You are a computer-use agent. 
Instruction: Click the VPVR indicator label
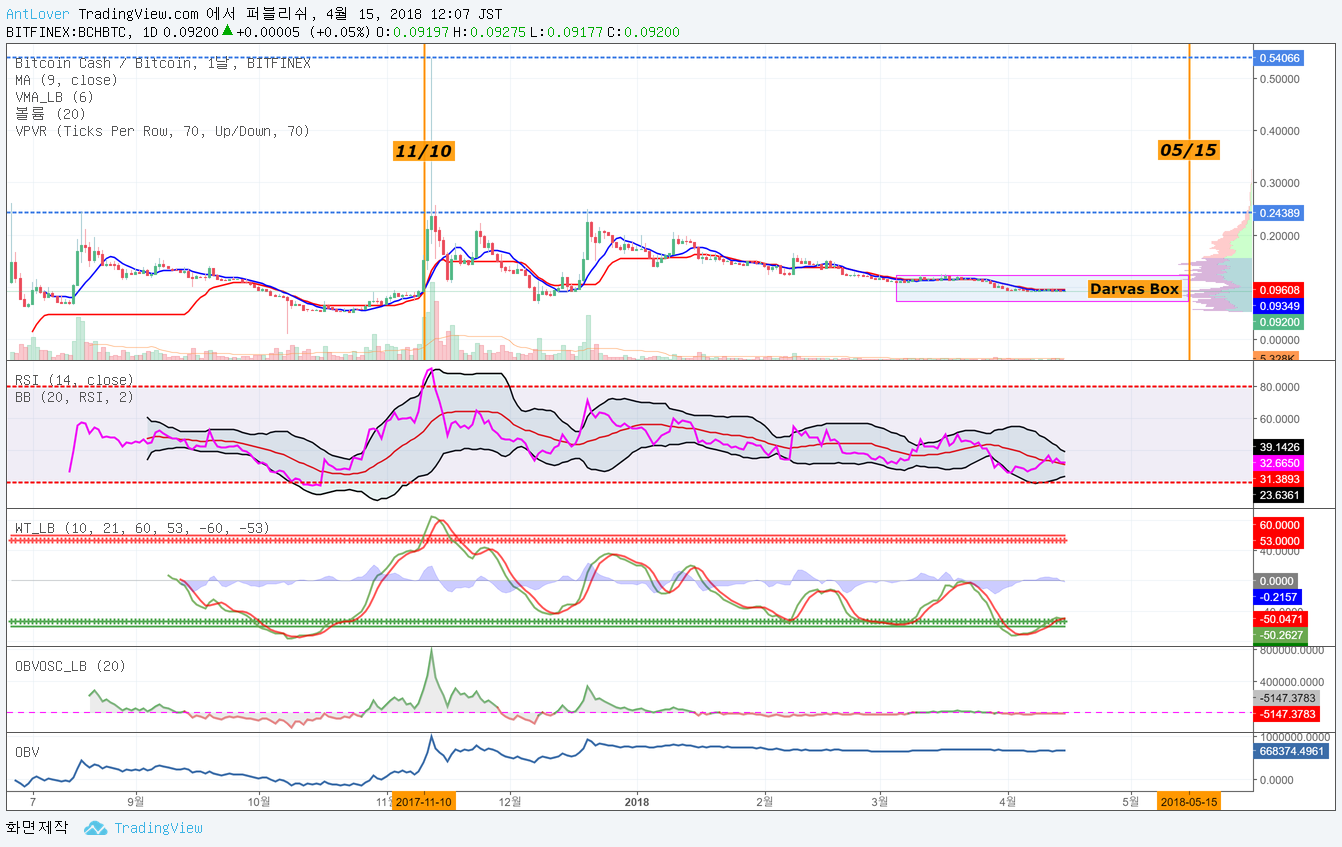(x=162, y=131)
